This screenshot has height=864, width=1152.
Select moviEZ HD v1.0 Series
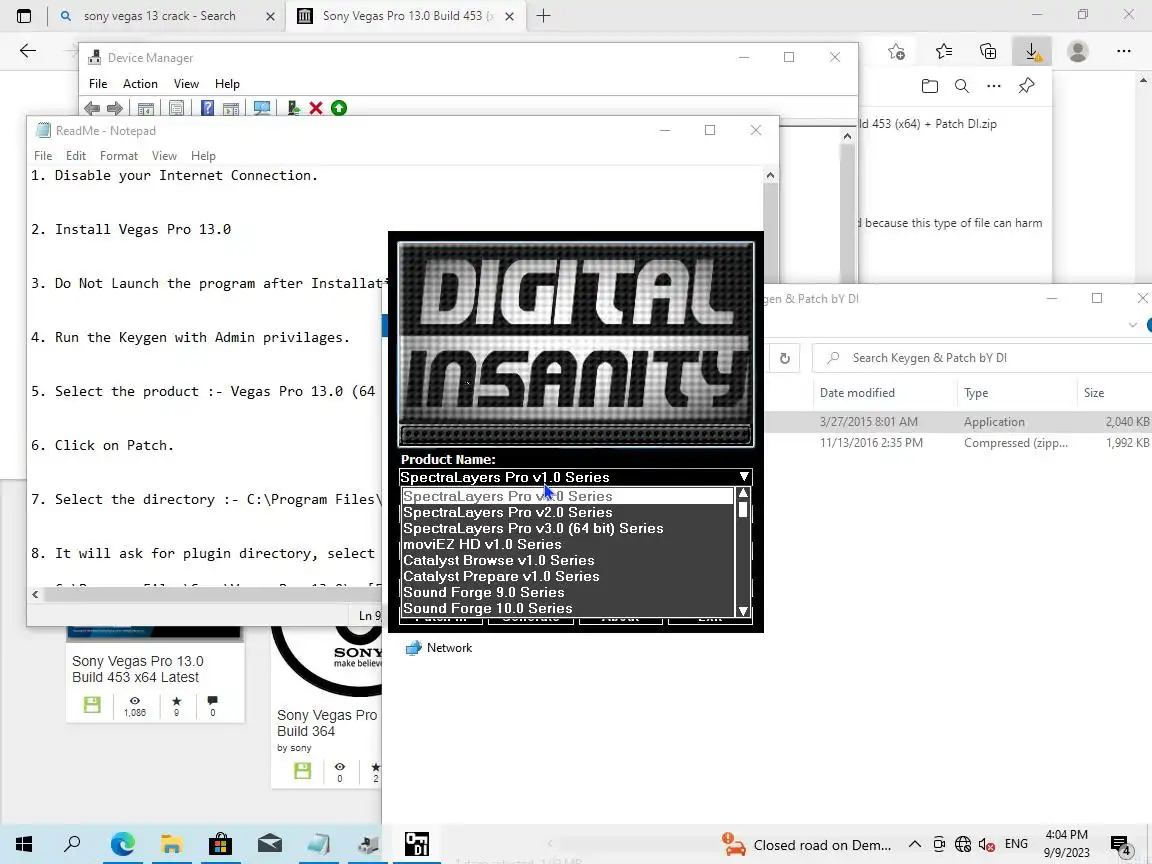click(x=568, y=545)
